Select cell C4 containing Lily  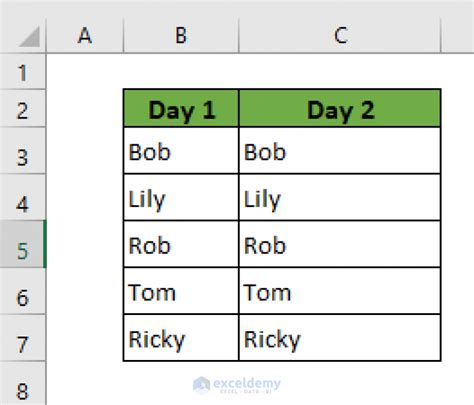click(x=340, y=197)
